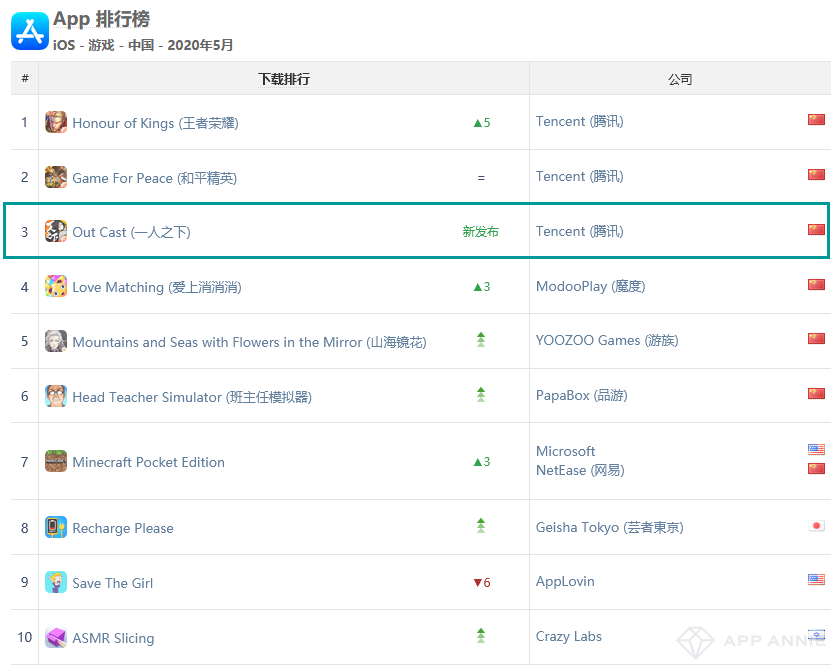This screenshot has height=669, width=838.
Task: Click the YOOZOO Games publisher link
Action: pyautogui.click(x=606, y=340)
